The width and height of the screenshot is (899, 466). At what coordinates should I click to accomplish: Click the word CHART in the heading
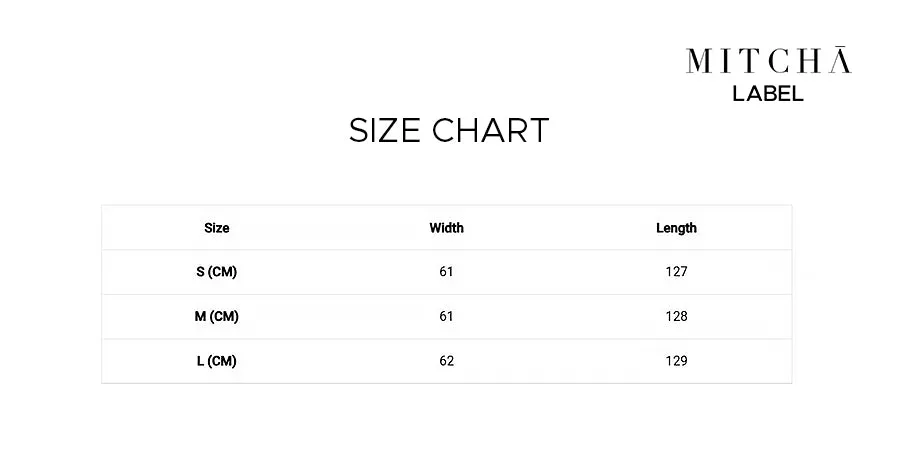[491, 130]
